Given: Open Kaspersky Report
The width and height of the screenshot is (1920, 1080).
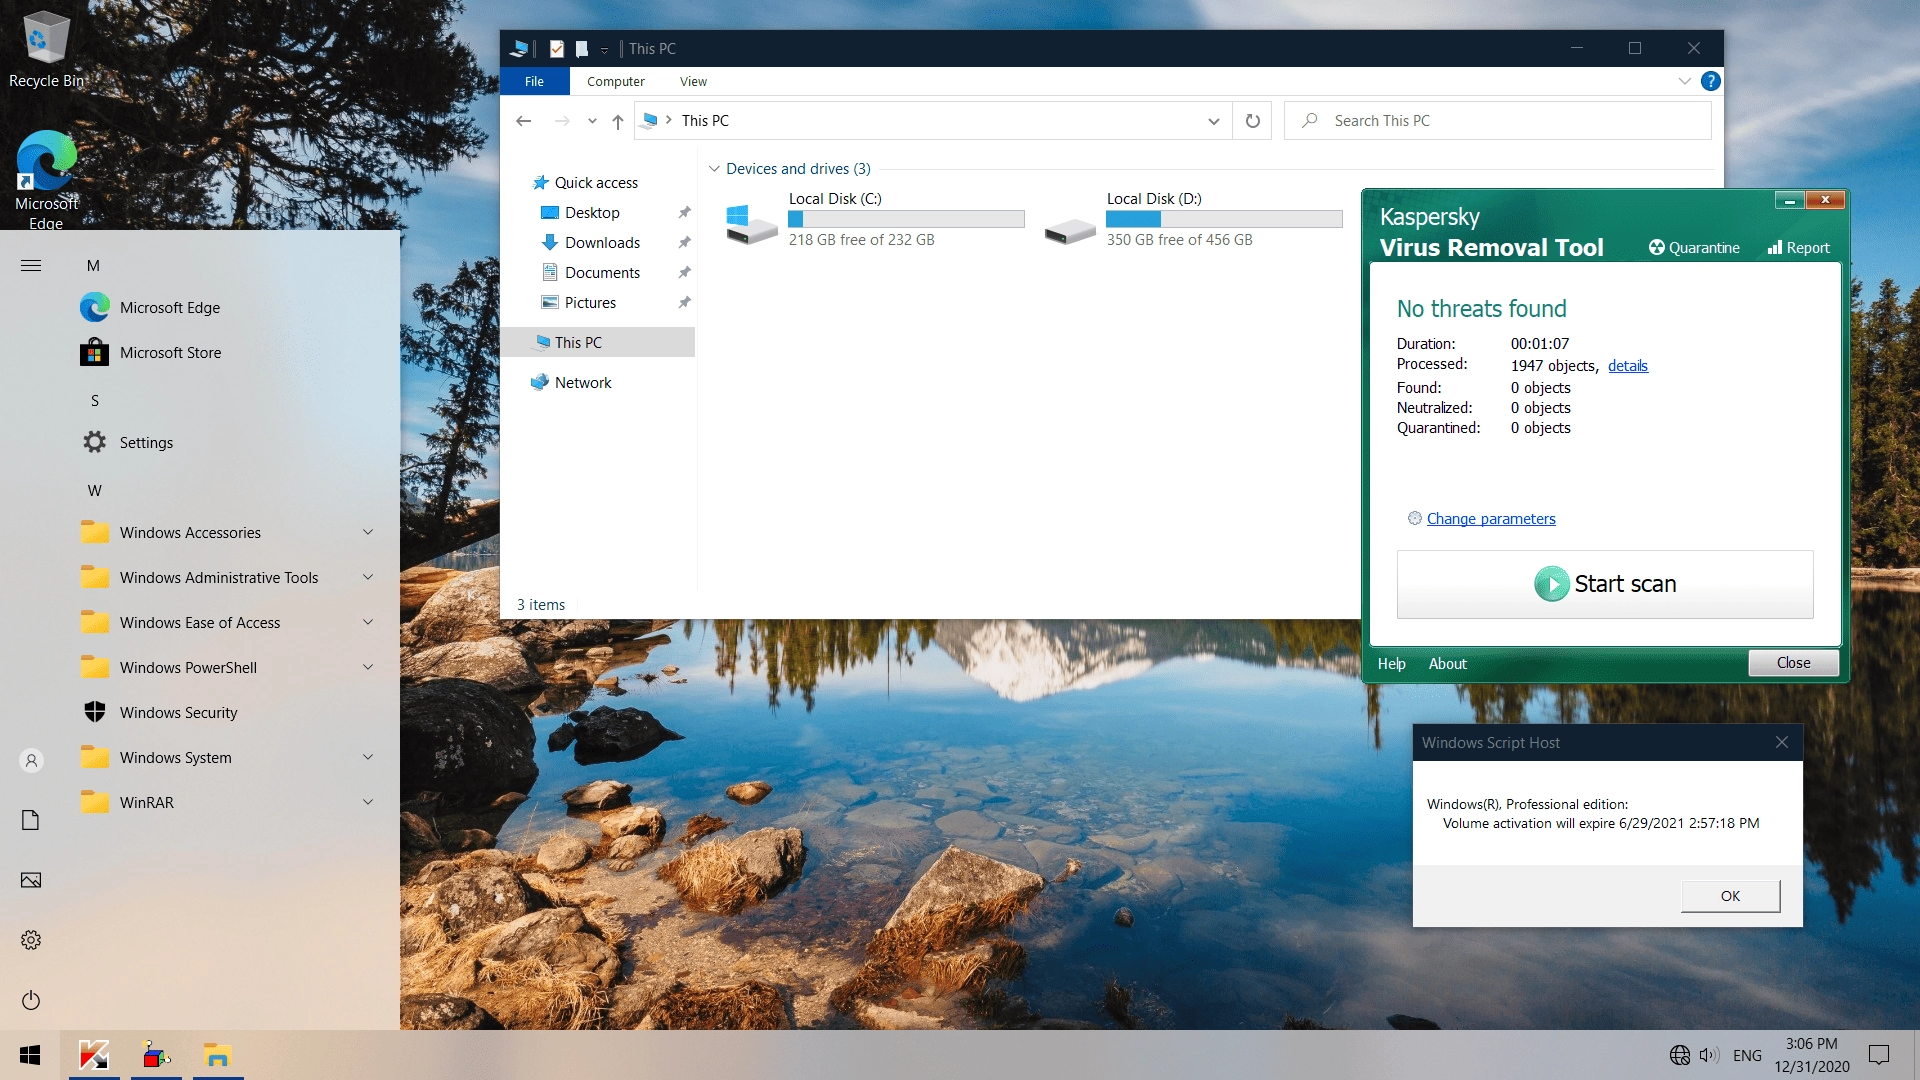Looking at the screenshot, I should pyautogui.click(x=1798, y=247).
